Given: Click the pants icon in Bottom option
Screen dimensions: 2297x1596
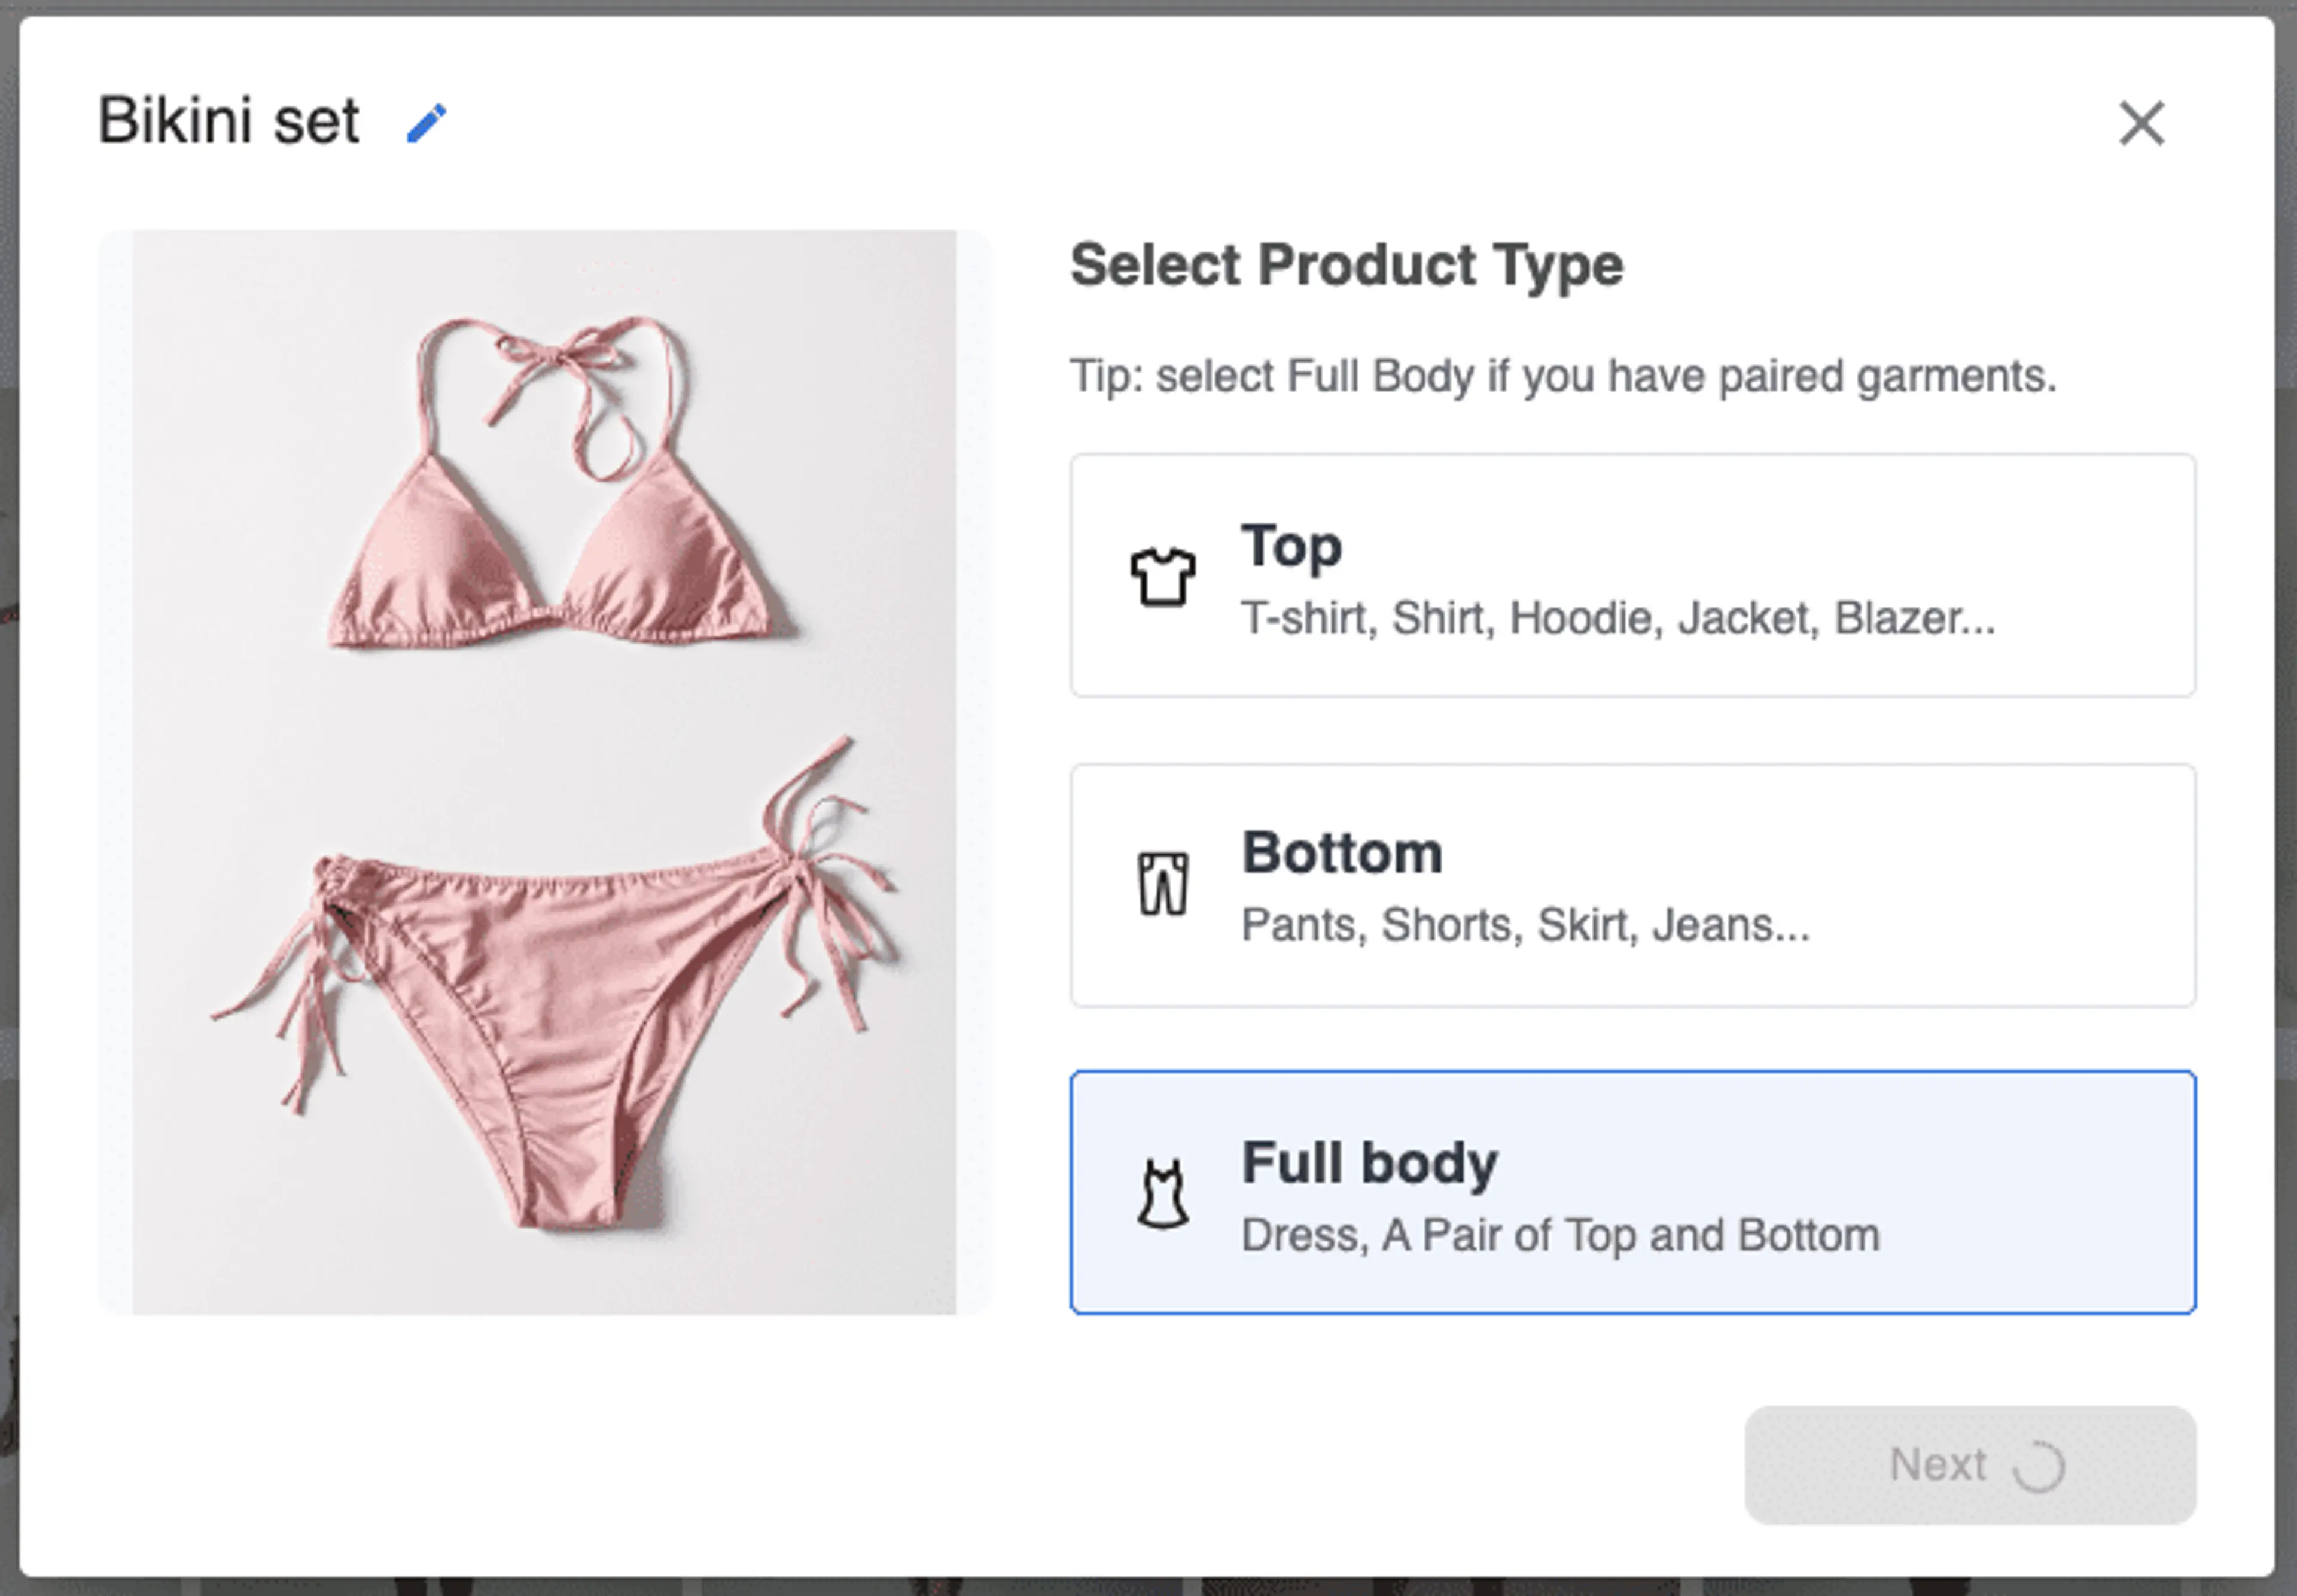Looking at the screenshot, I should tap(1162, 884).
